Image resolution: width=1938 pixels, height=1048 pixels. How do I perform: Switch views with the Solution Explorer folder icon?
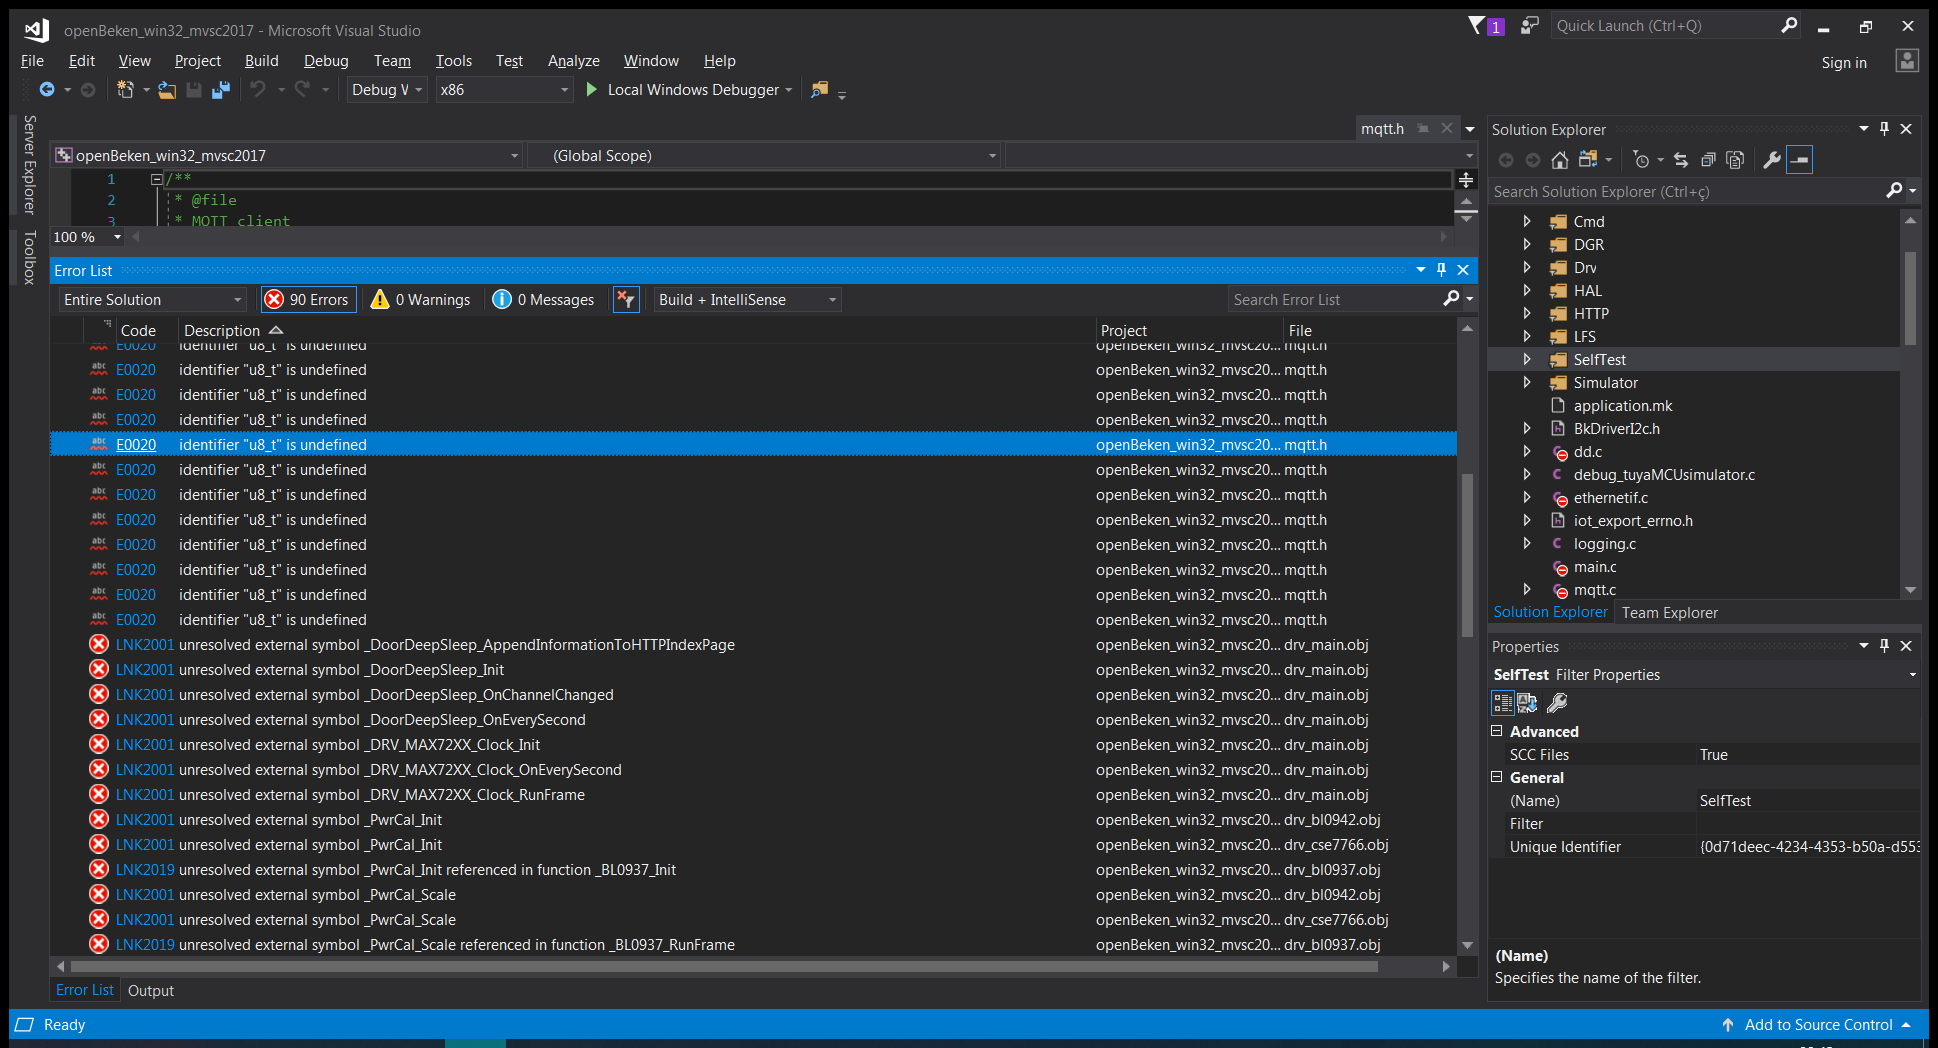point(1588,160)
